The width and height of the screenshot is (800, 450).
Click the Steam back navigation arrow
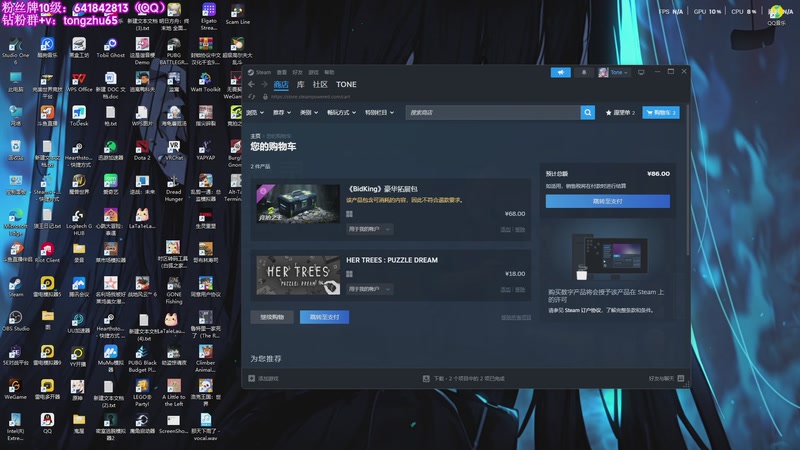[251, 85]
